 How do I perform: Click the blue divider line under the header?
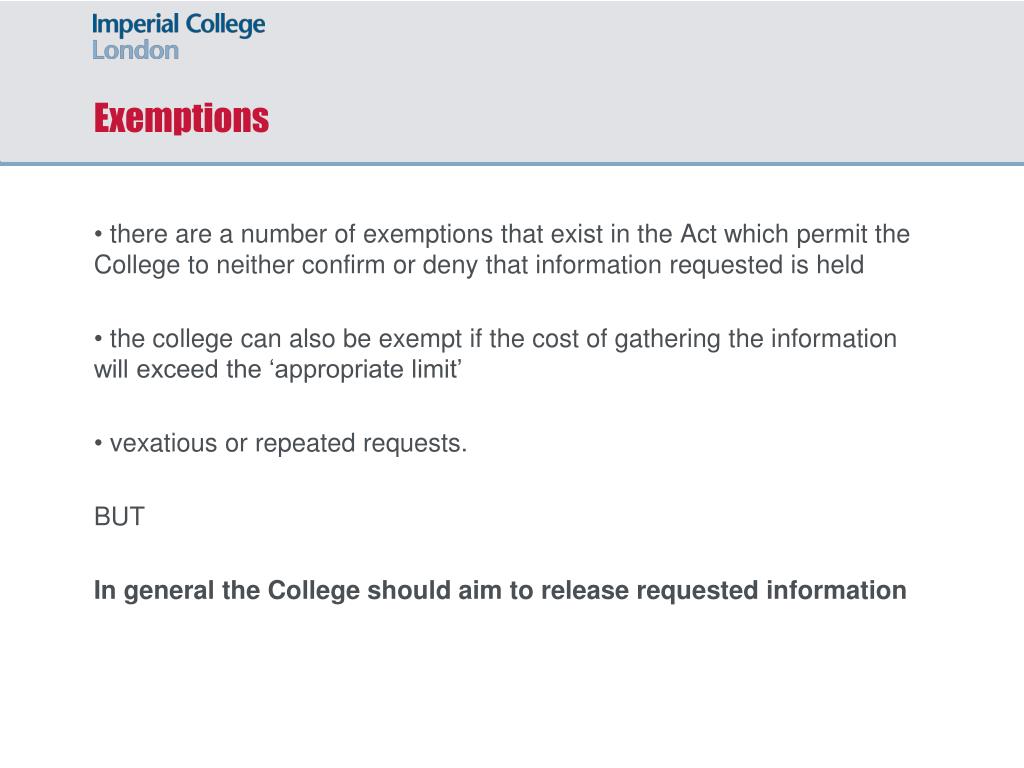click(512, 163)
